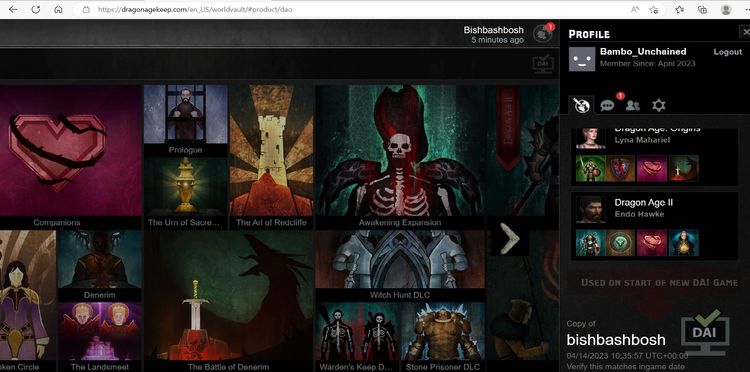This screenshot has width=750, height=372.
Task: Add this page to favorites with the star icon
Action: pos(654,10)
